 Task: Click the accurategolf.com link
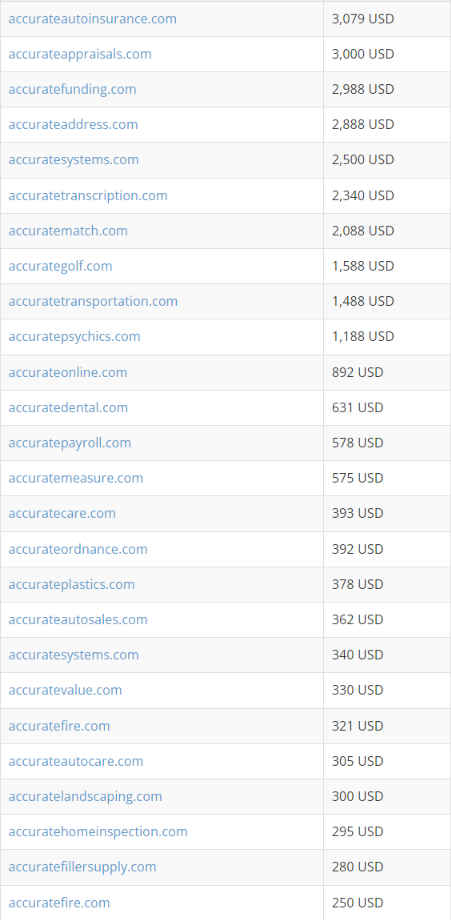[60, 266]
